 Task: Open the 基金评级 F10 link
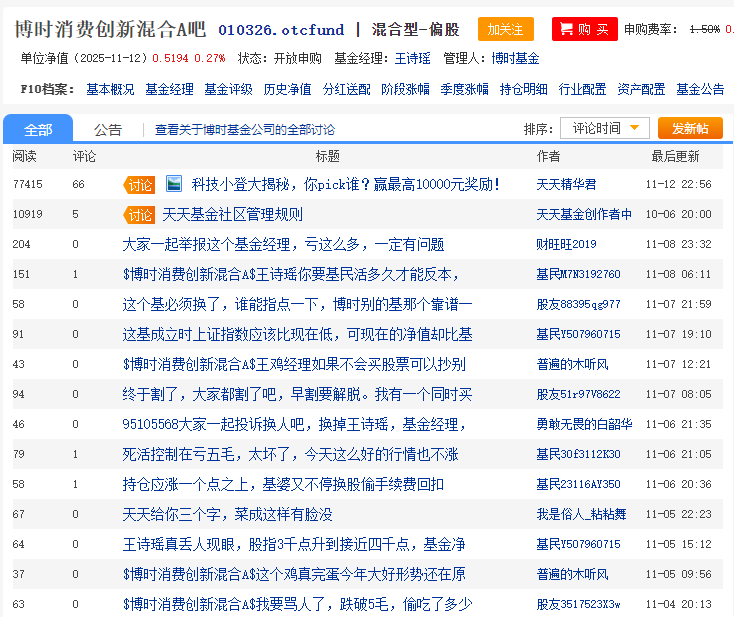pyautogui.click(x=228, y=89)
